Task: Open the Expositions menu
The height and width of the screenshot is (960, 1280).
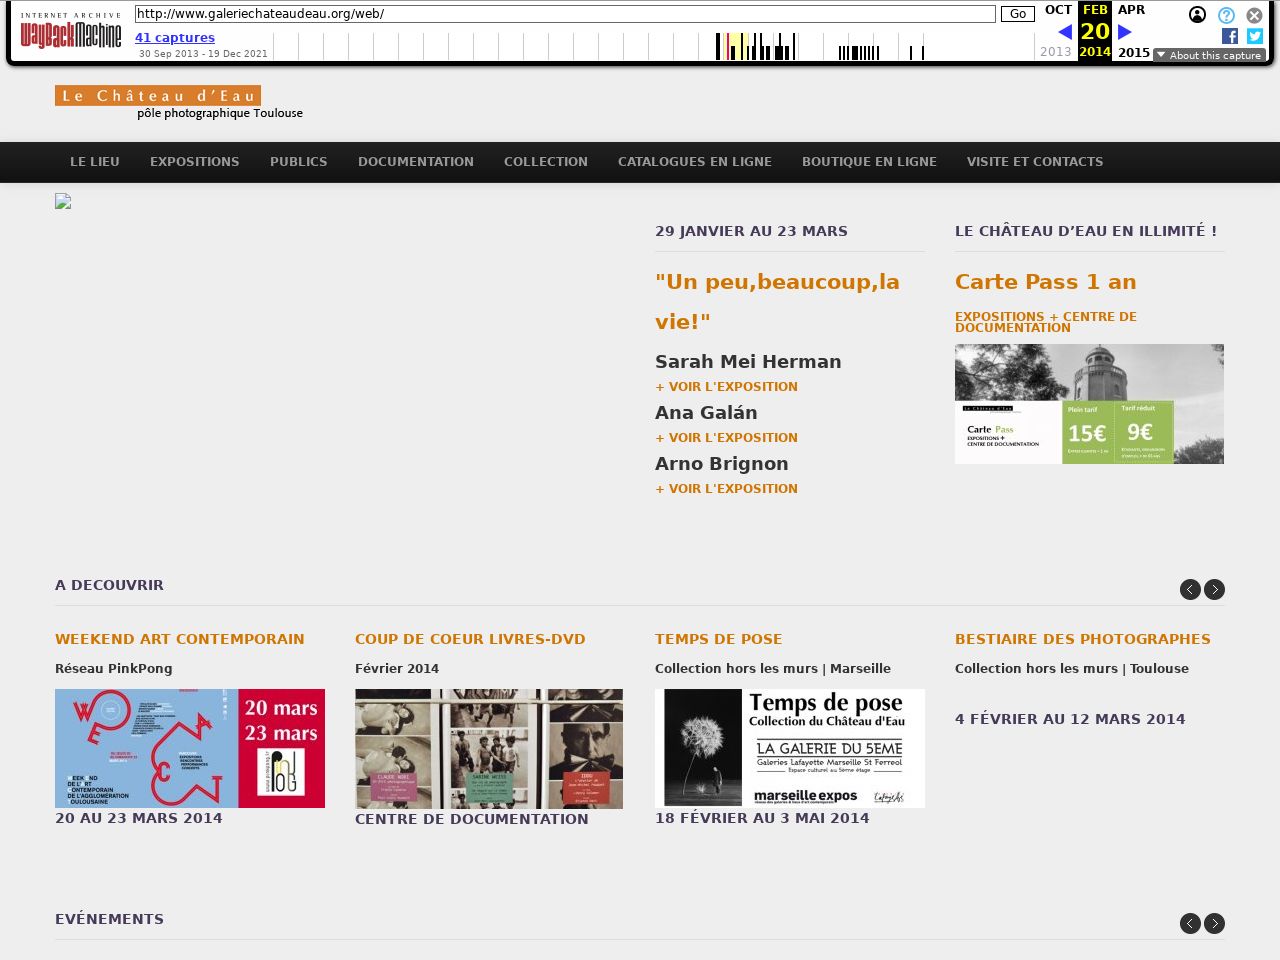Action: pyautogui.click(x=194, y=162)
